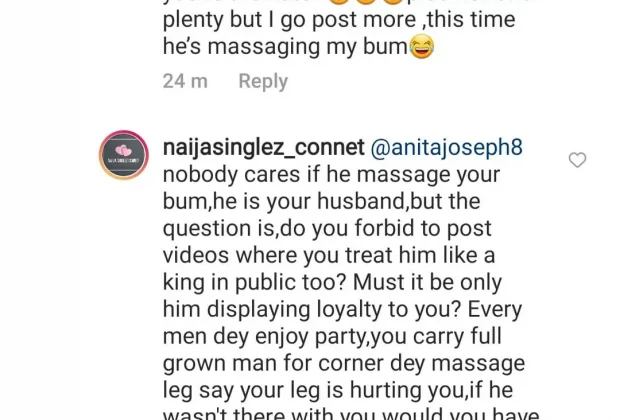The height and width of the screenshot is (420, 620).
Task: Reply to the comment posted 24 m ago
Action: point(263,81)
